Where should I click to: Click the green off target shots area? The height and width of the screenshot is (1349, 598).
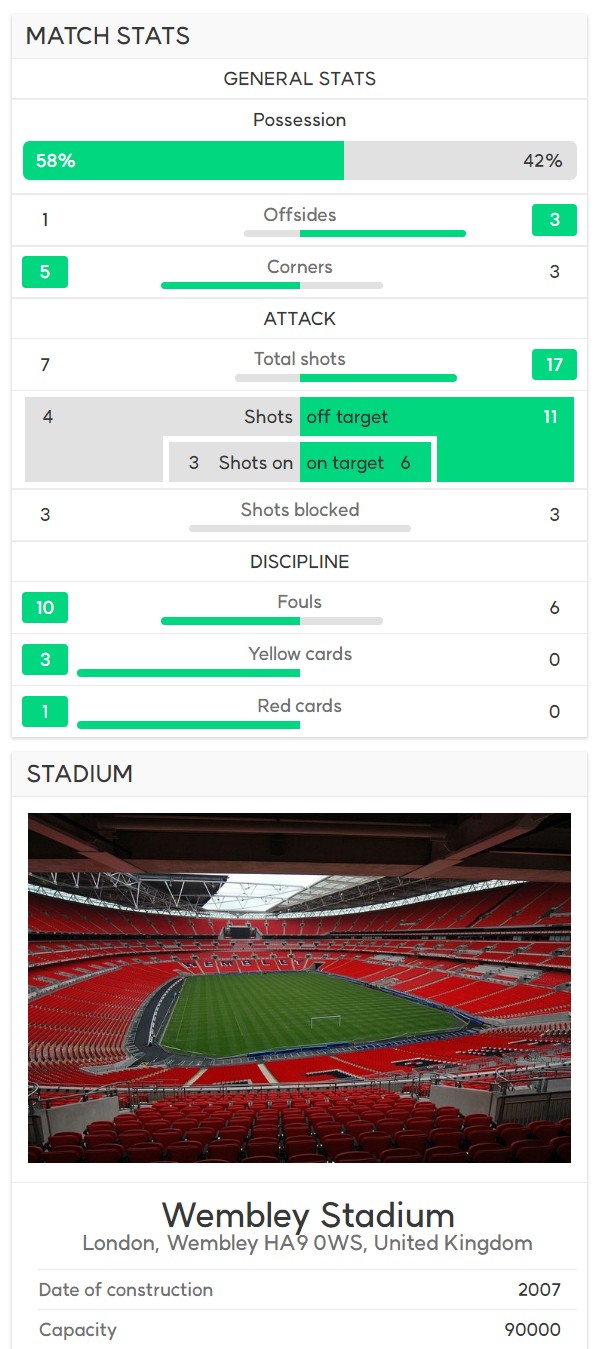(437, 417)
